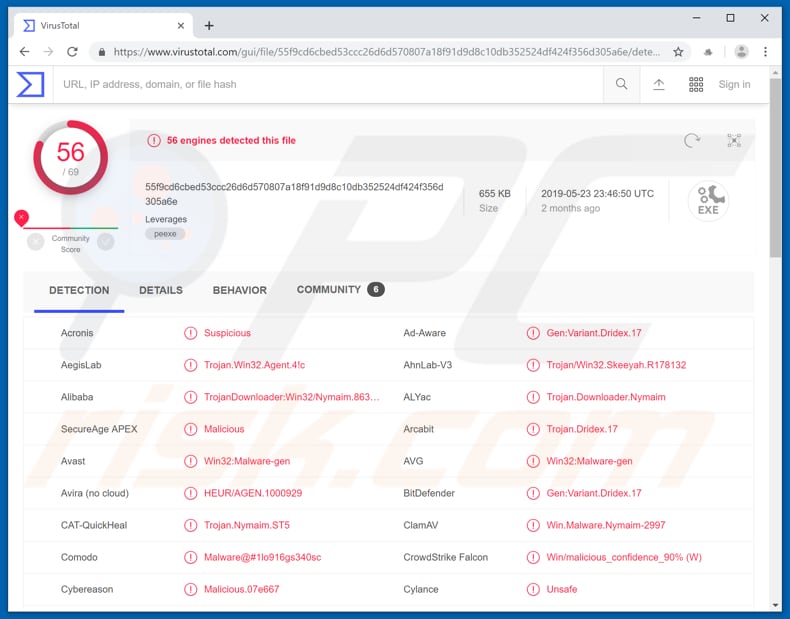This screenshot has height=619, width=790.
Task: Click the search magnifier icon
Action: click(622, 84)
